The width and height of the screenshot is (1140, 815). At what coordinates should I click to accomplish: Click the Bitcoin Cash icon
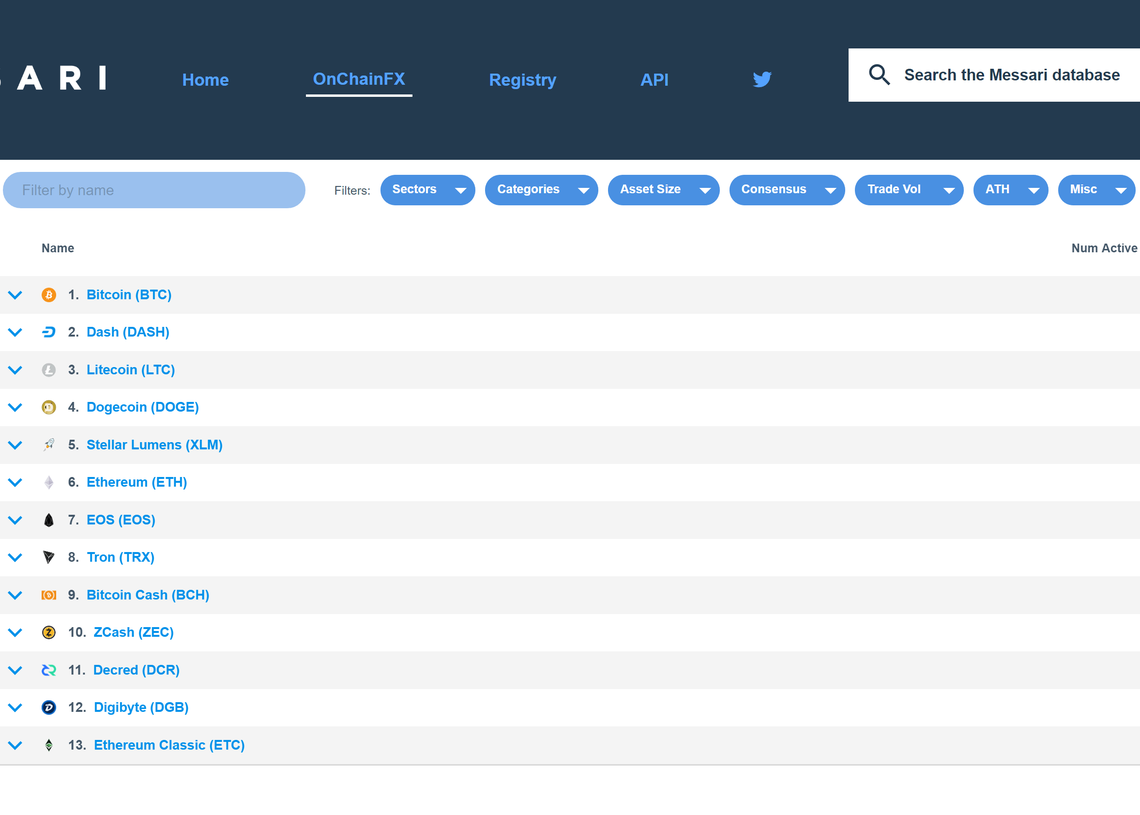pos(49,595)
